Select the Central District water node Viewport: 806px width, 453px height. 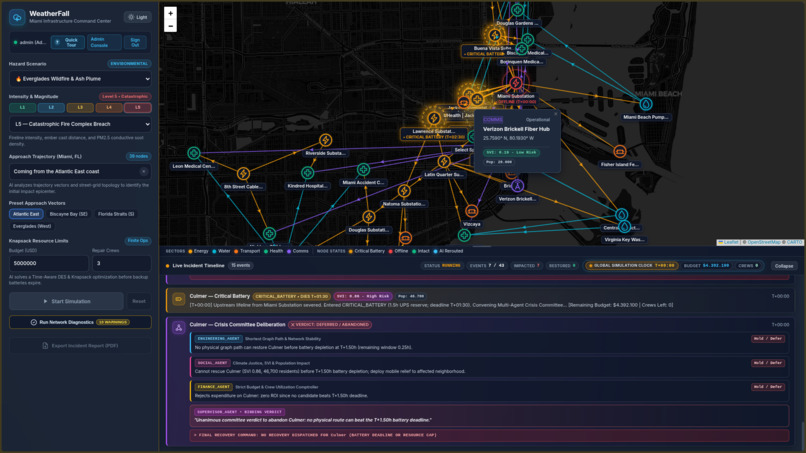pyautogui.click(x=621, y=214)
